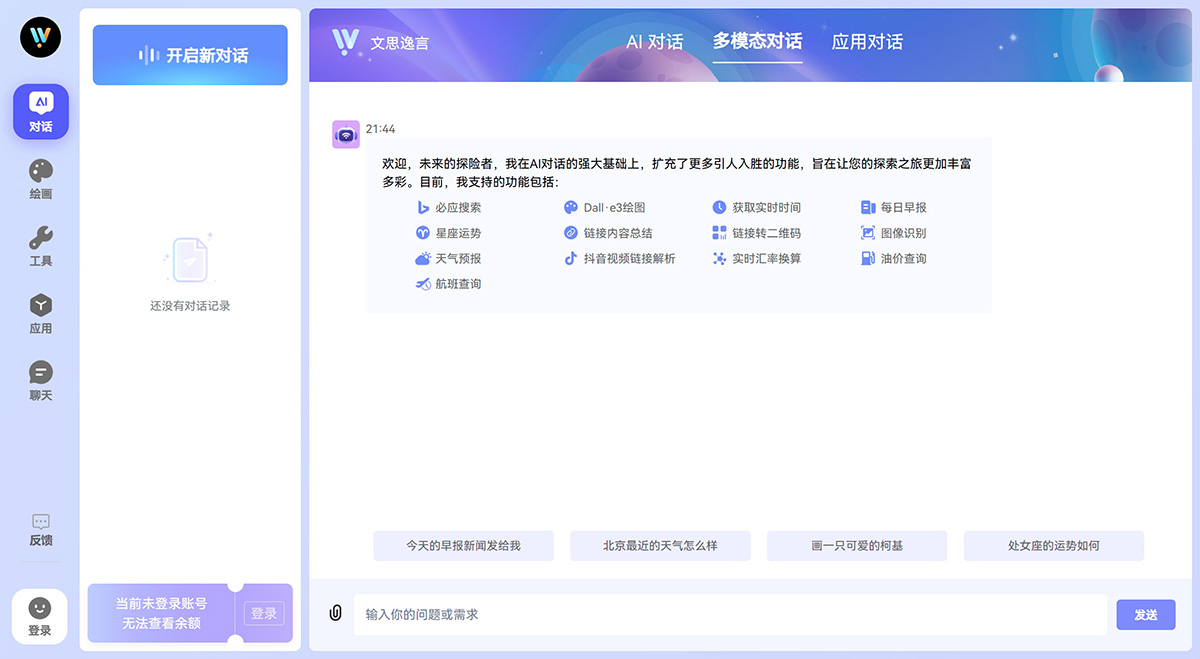Click the 反馈 feedback icon

(40, 529)
